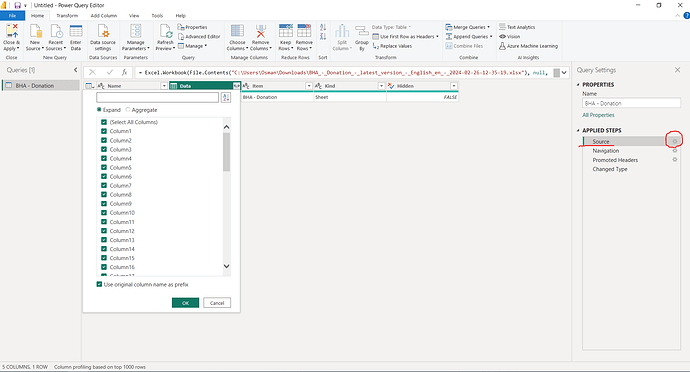Click the Remove Rows icon
The image size is (690, 372).
304,31
